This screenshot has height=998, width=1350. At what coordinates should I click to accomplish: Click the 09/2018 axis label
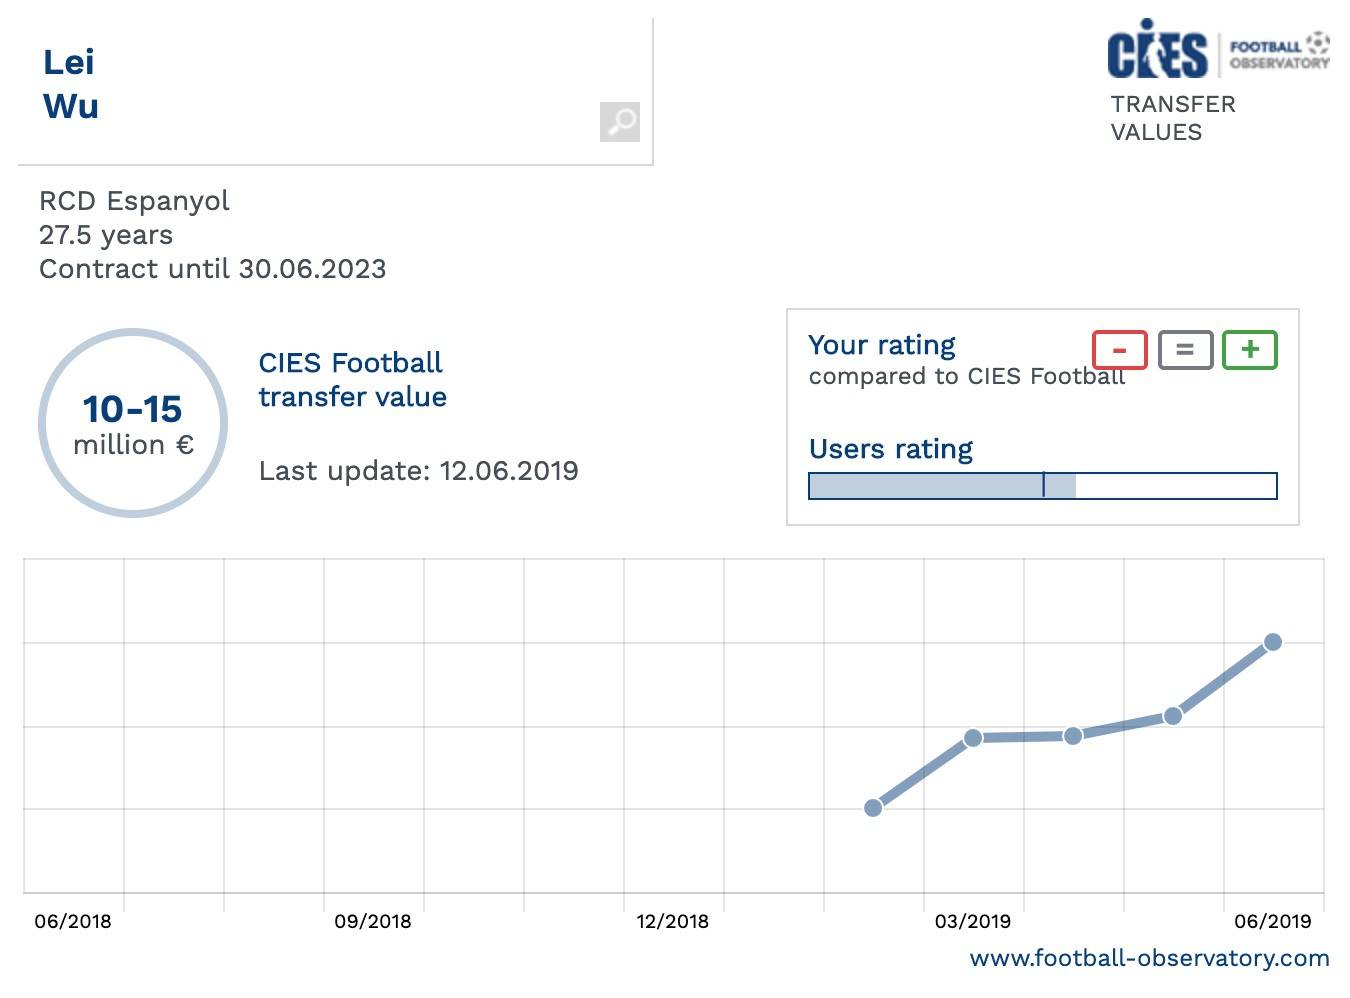tap(373, 921)
